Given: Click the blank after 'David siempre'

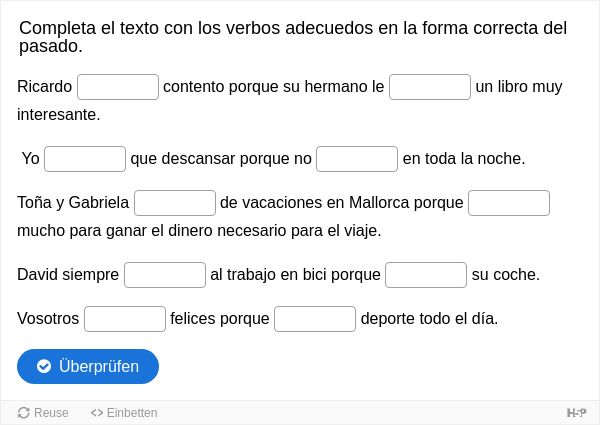Looking at the screenshot, I should click(x=165, y=275).
